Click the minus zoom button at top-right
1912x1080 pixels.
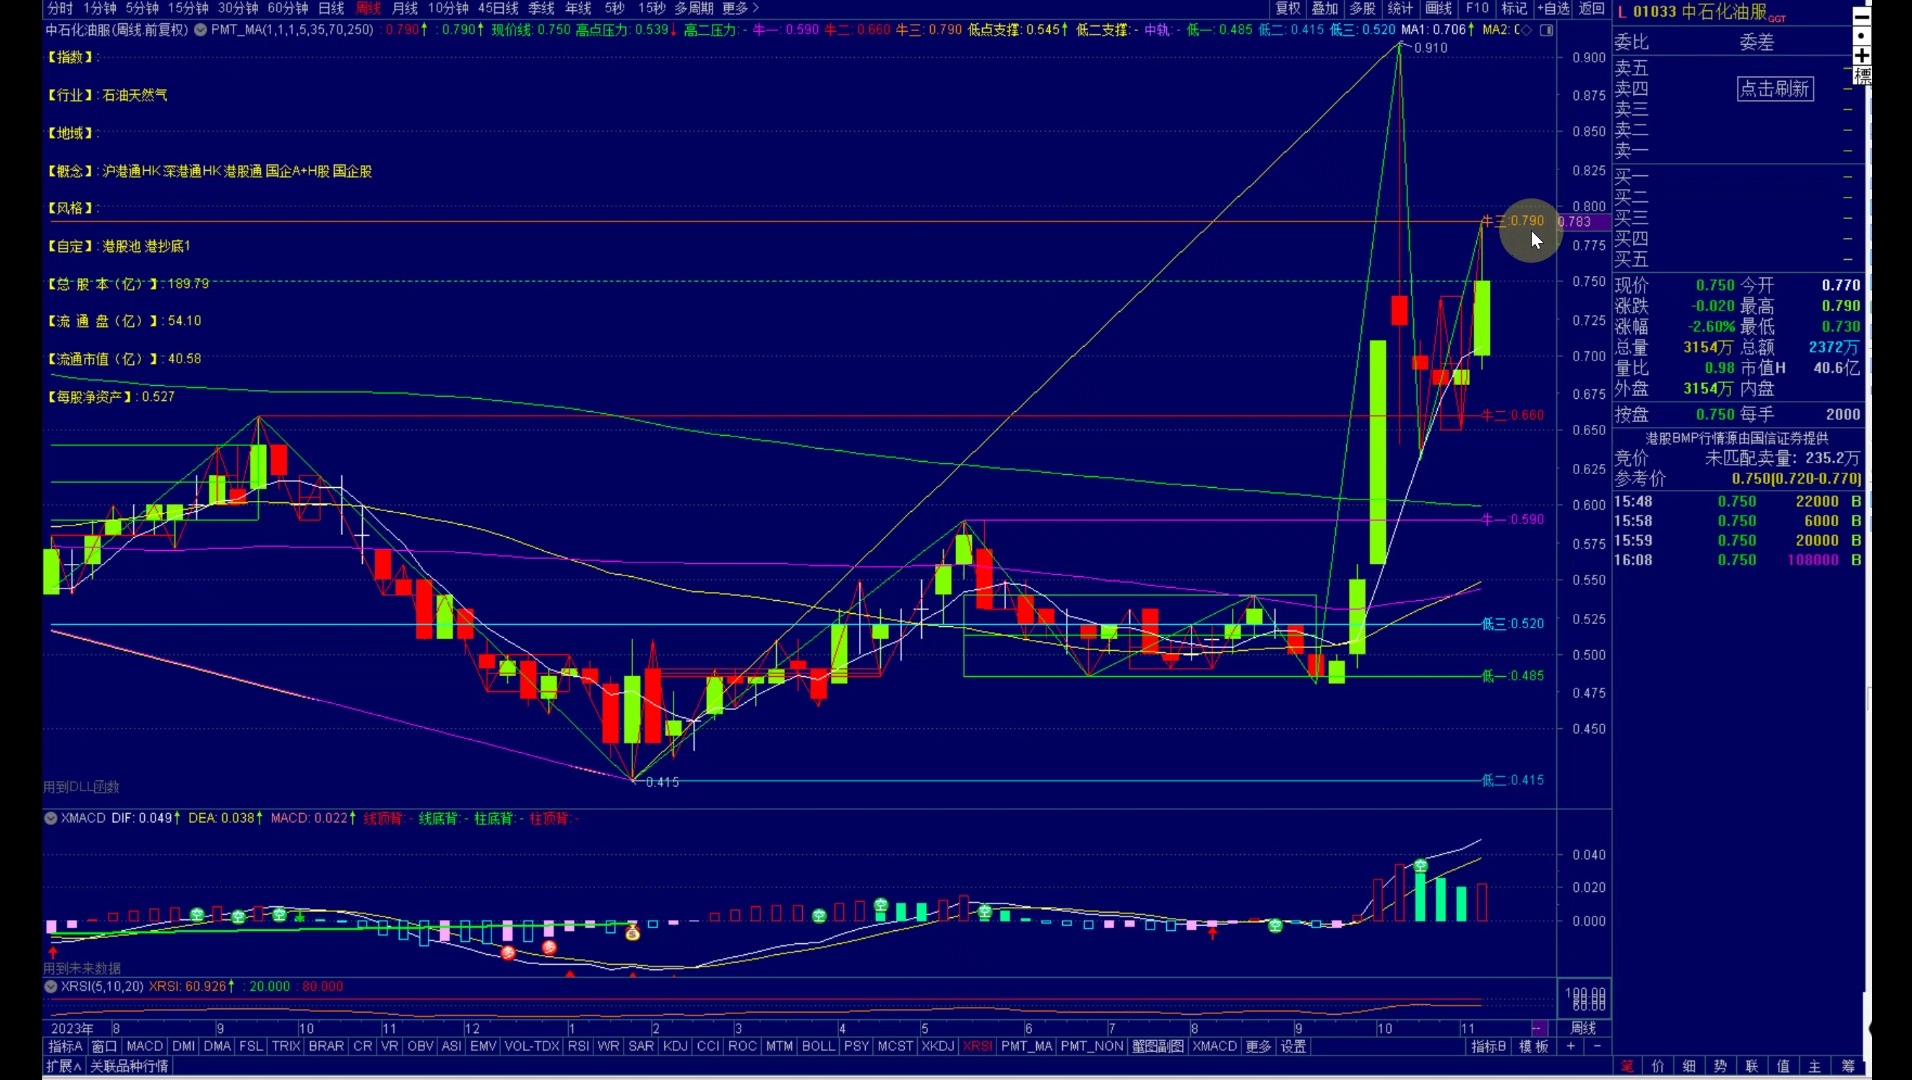(1861, 15)
